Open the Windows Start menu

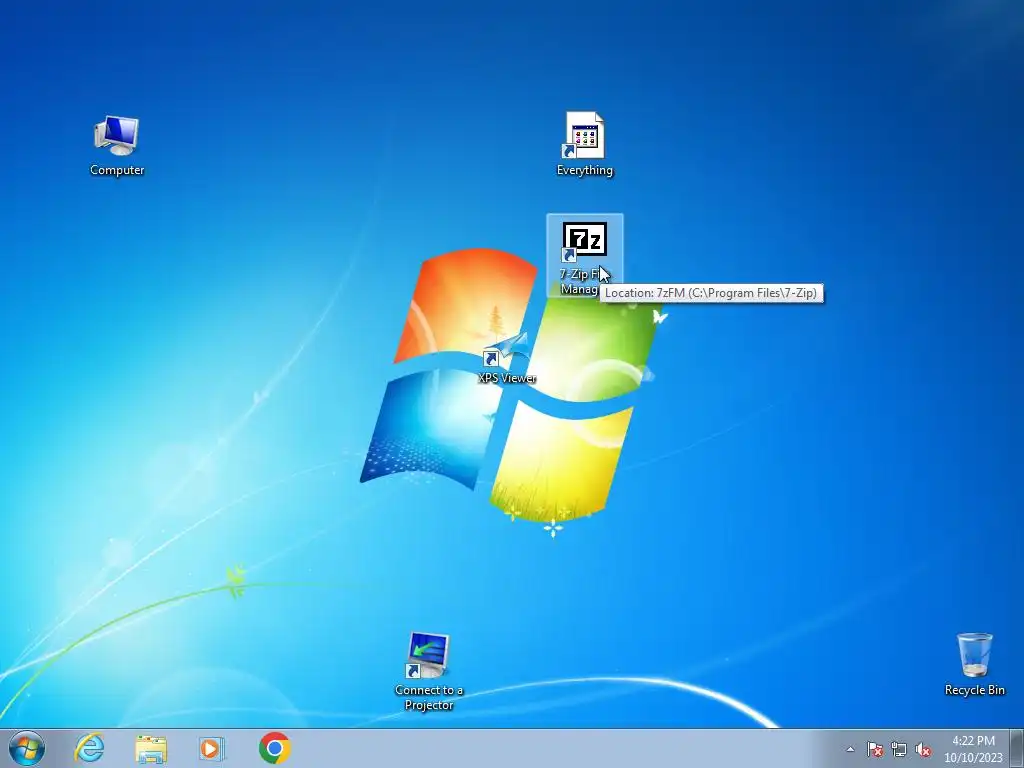click(27, 748)
